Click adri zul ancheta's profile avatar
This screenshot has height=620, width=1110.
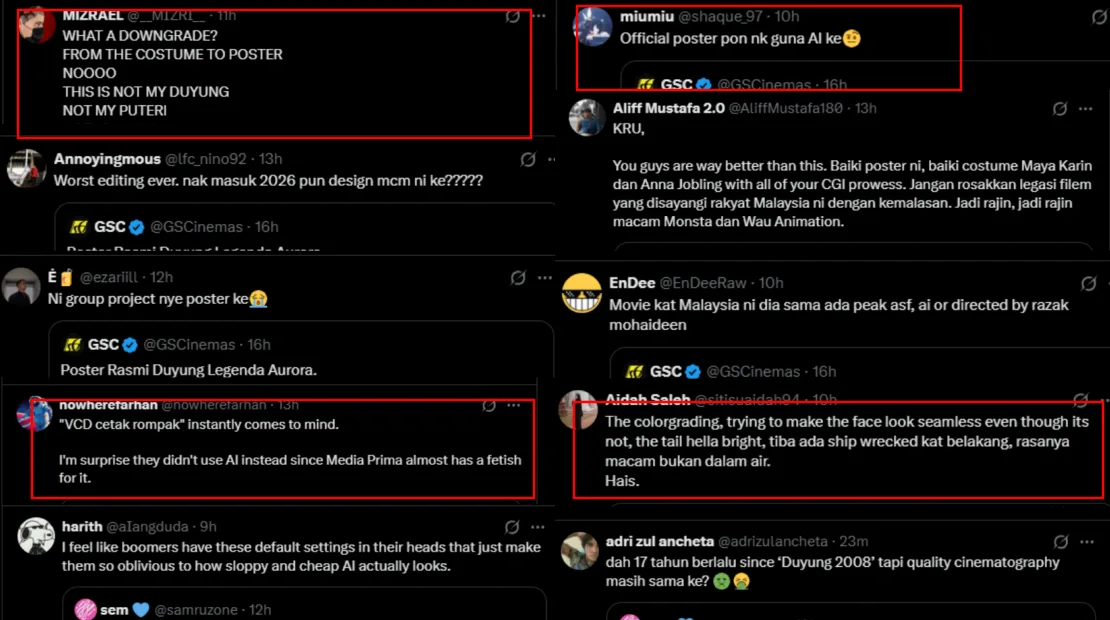580,552
